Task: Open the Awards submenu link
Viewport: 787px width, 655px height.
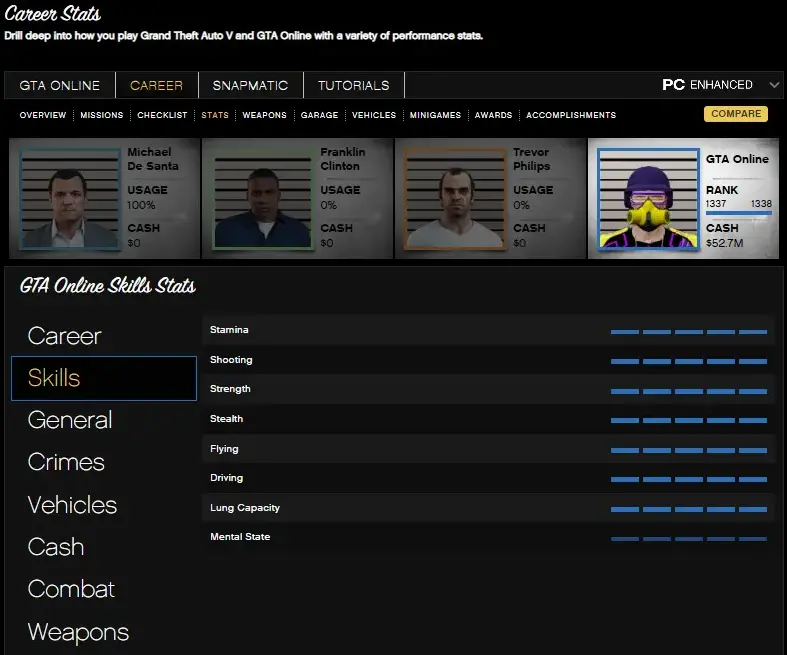Action: pos(493,115)
